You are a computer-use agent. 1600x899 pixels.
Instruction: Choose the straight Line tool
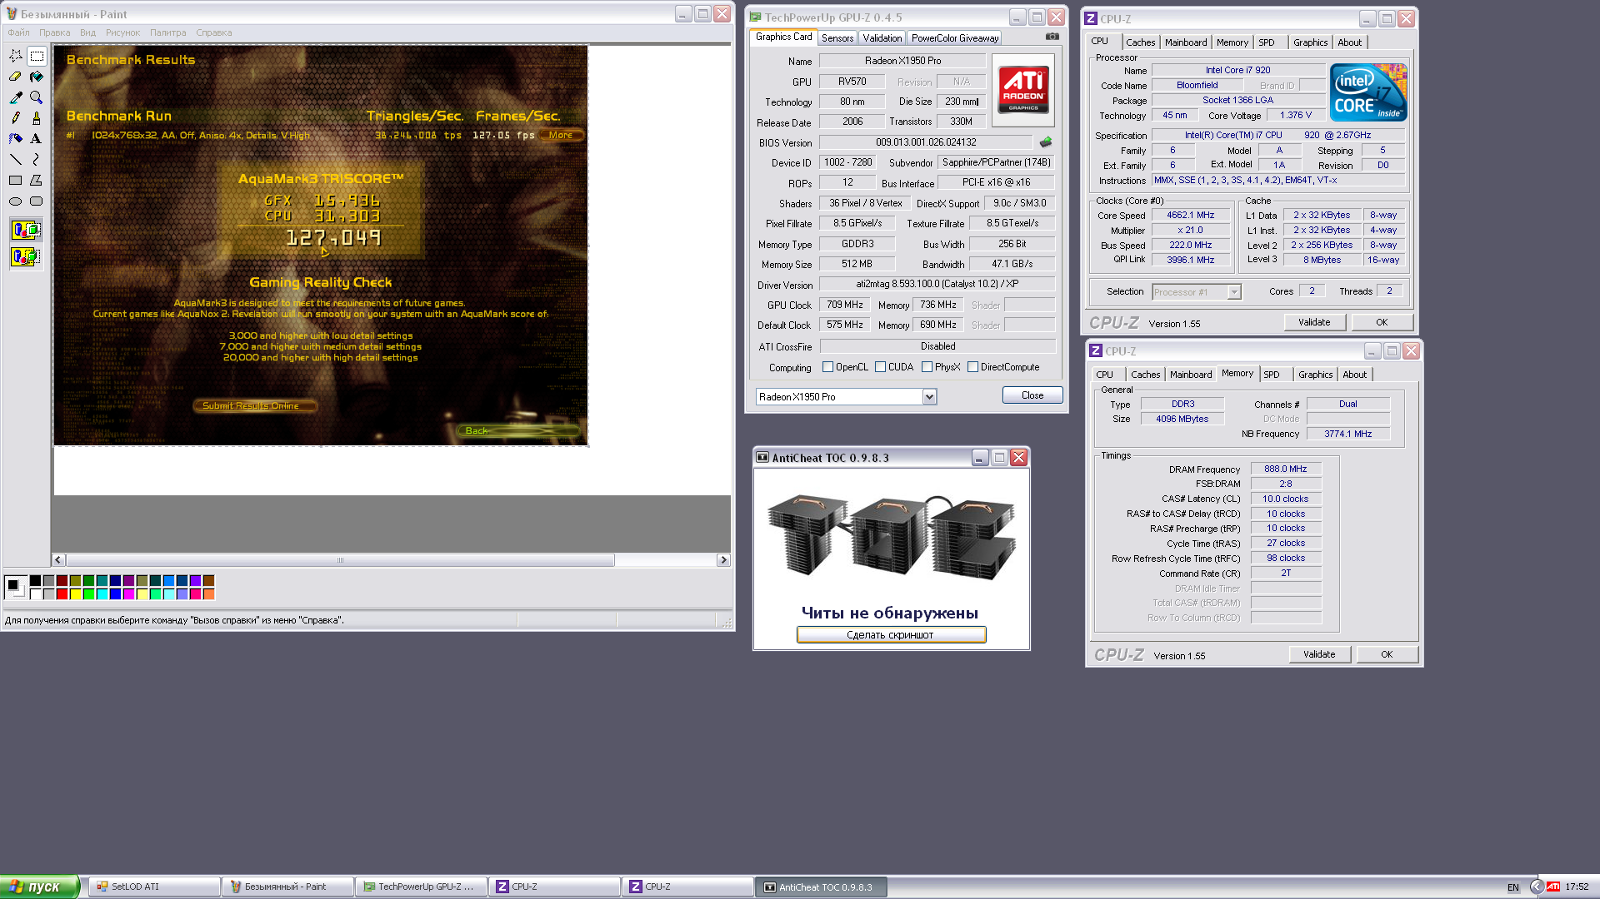[x=15, y=159]
